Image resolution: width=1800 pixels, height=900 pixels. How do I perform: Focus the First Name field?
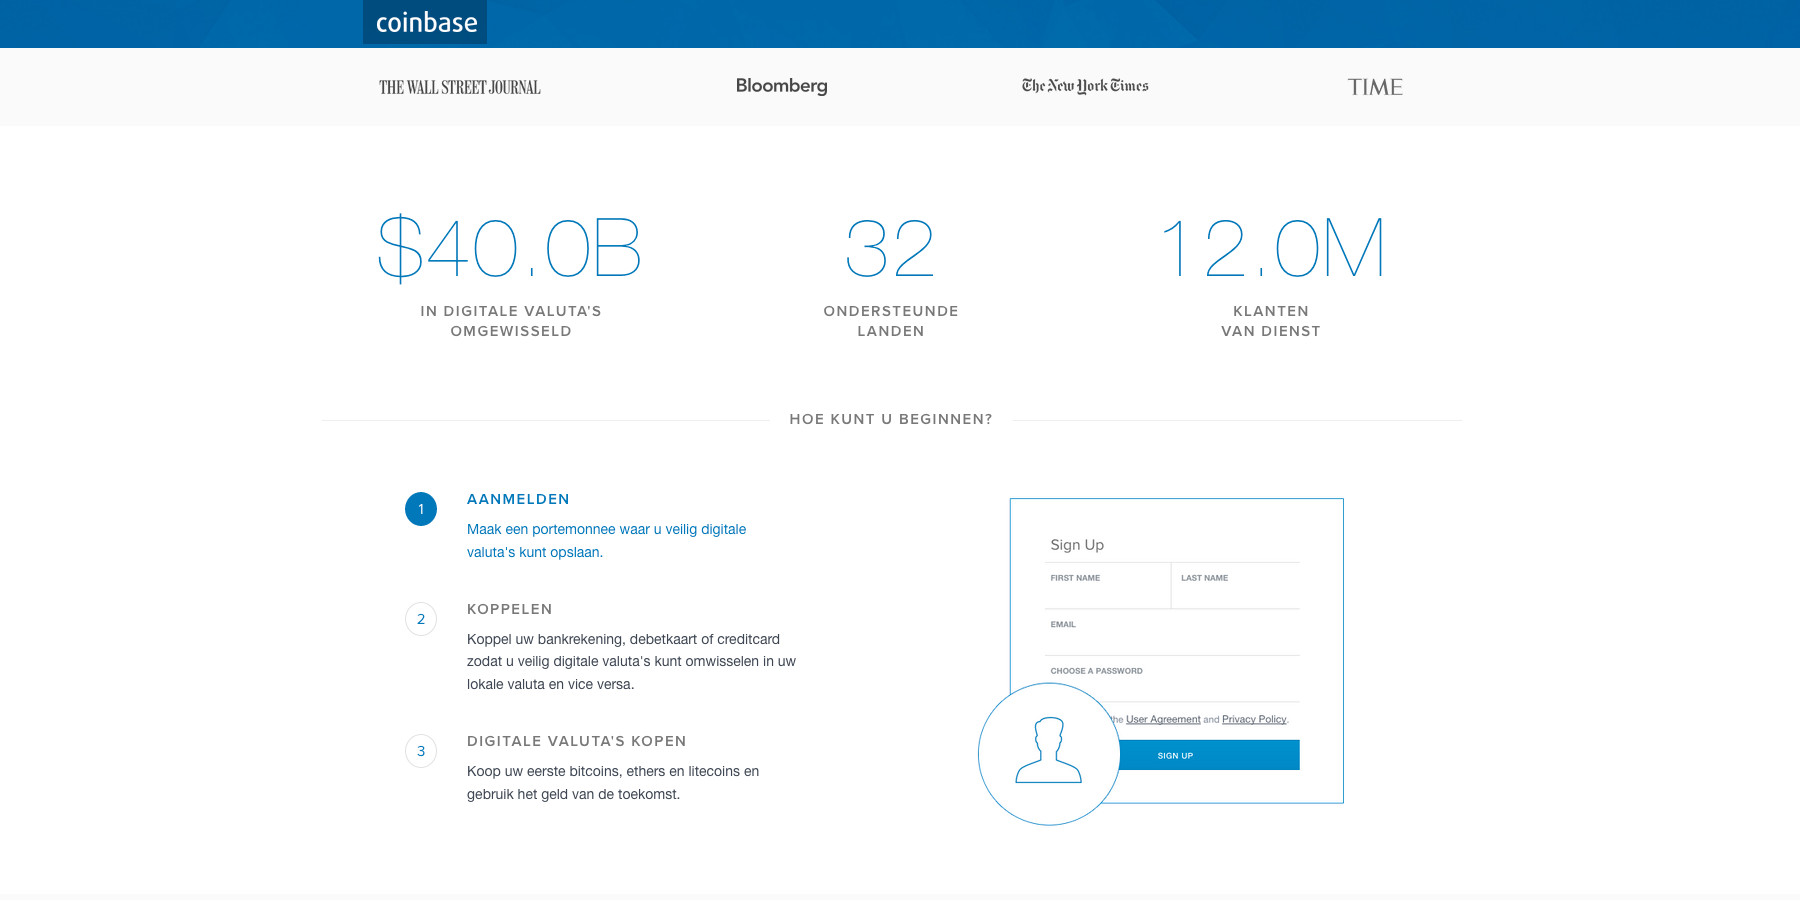1107,586
